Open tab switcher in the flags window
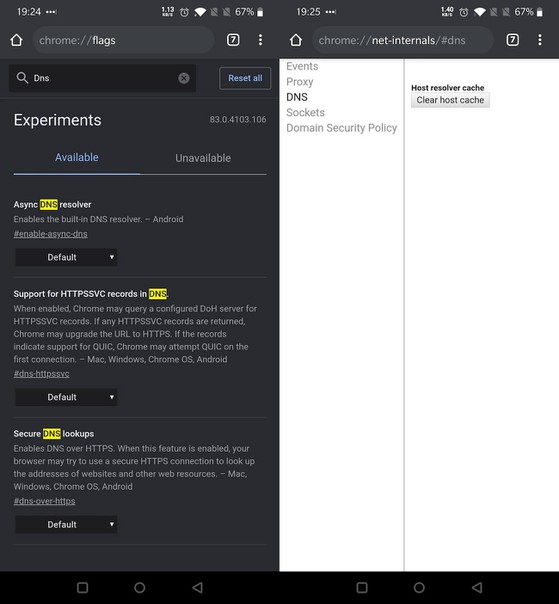This screenshot has width=559, height=604. pos(233,40)
